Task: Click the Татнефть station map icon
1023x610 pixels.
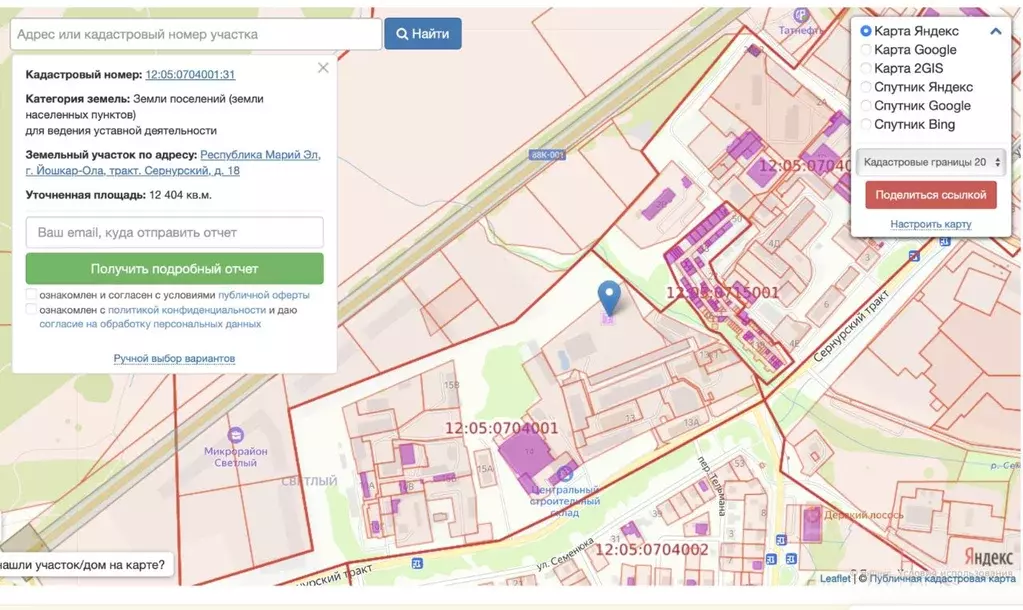Action: tap(801, 14)
